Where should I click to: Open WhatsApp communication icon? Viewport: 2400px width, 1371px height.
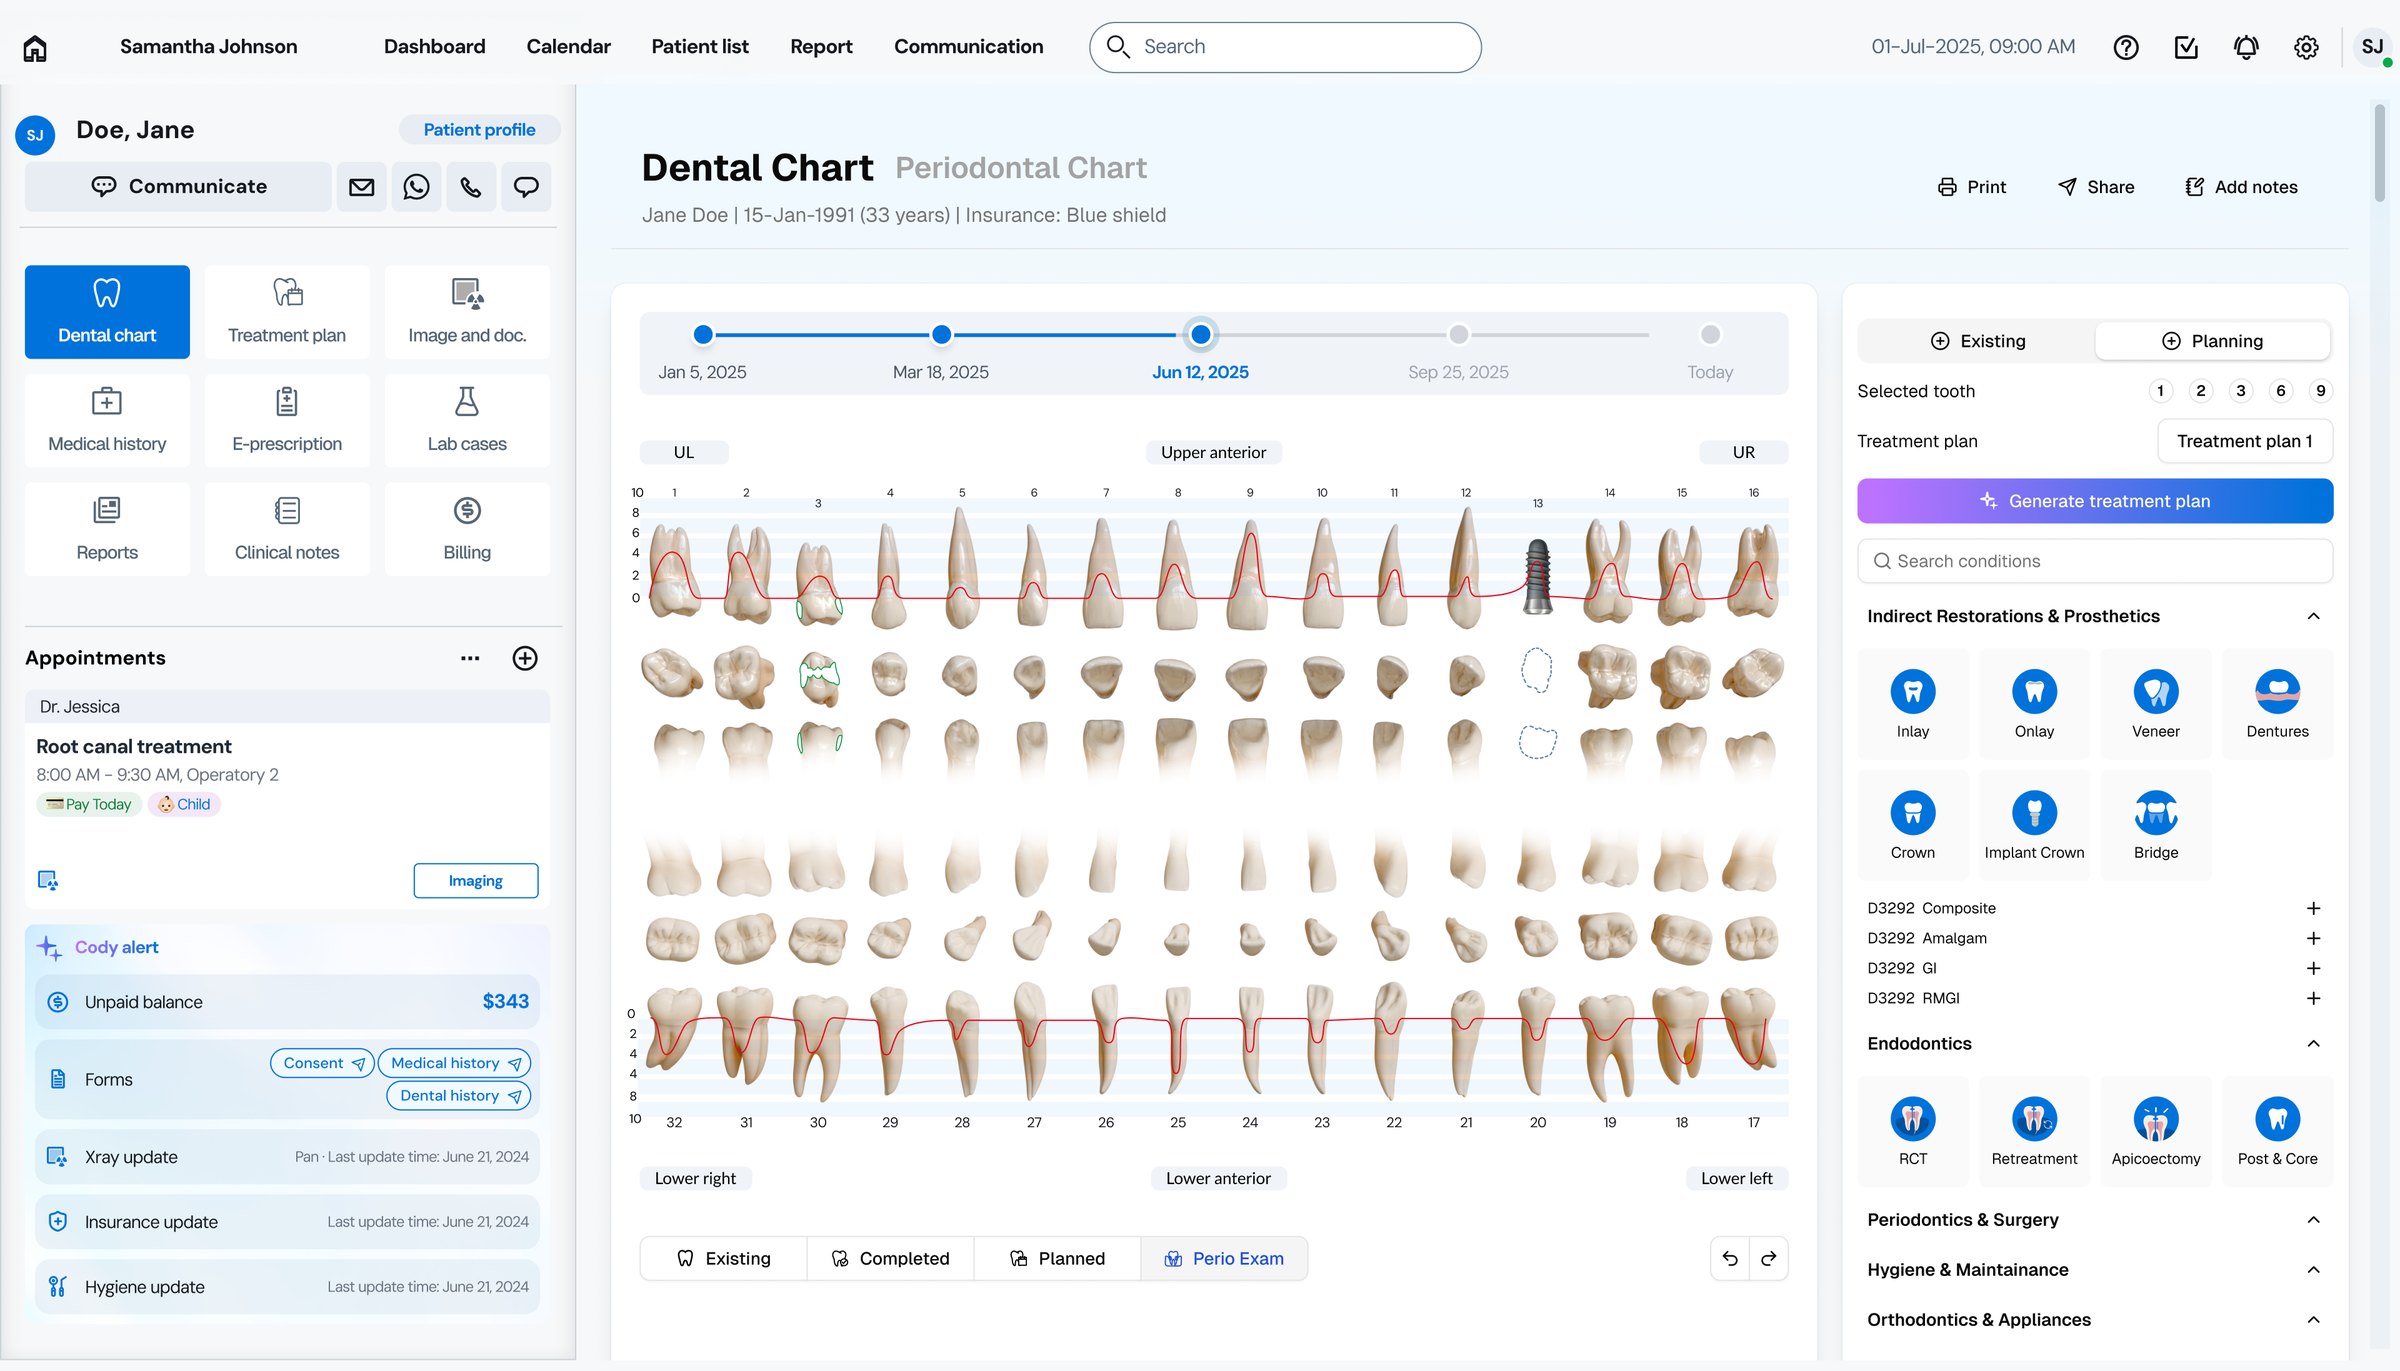click(x=416, y=187)
